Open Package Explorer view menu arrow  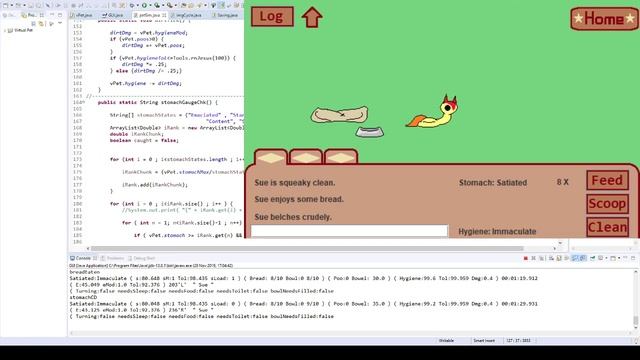(x=60, y=23)
